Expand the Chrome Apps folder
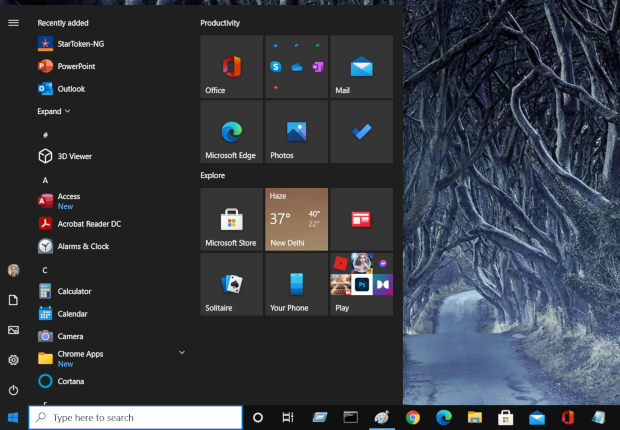Screen dimensions: 620x430 tap(181, 353)
